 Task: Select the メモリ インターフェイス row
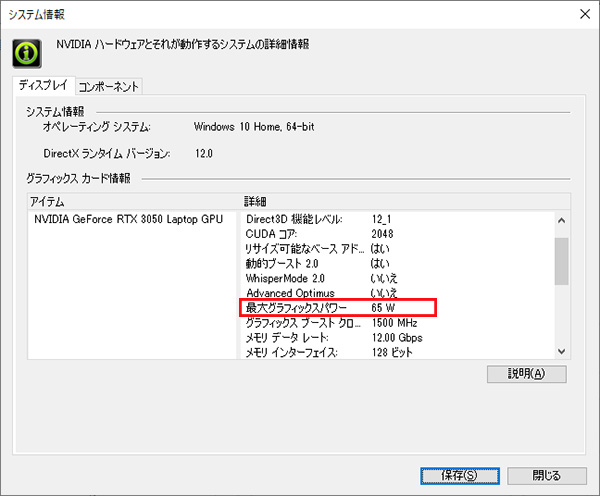click(396, 352)
